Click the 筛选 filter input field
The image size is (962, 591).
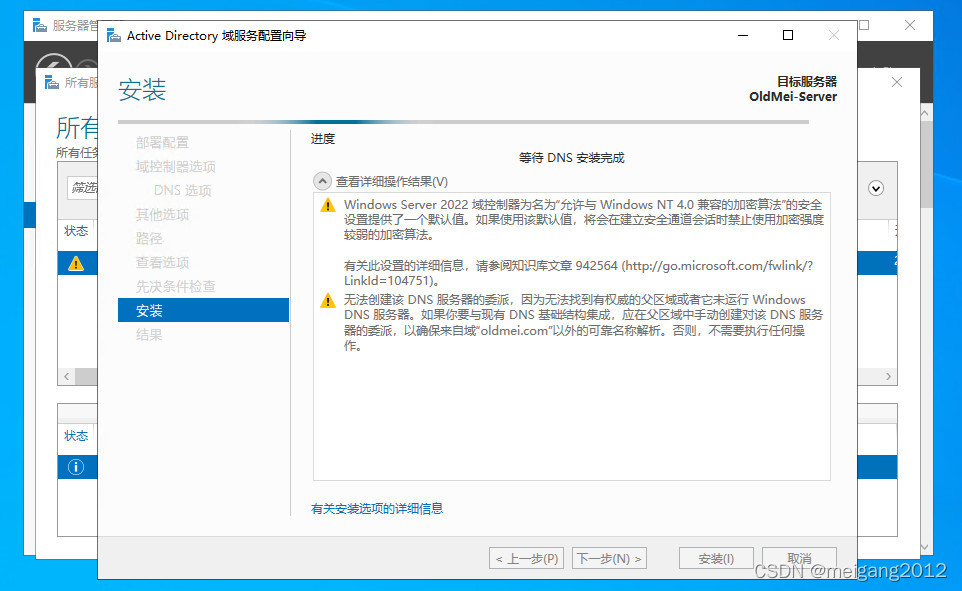tap(82, 188)
